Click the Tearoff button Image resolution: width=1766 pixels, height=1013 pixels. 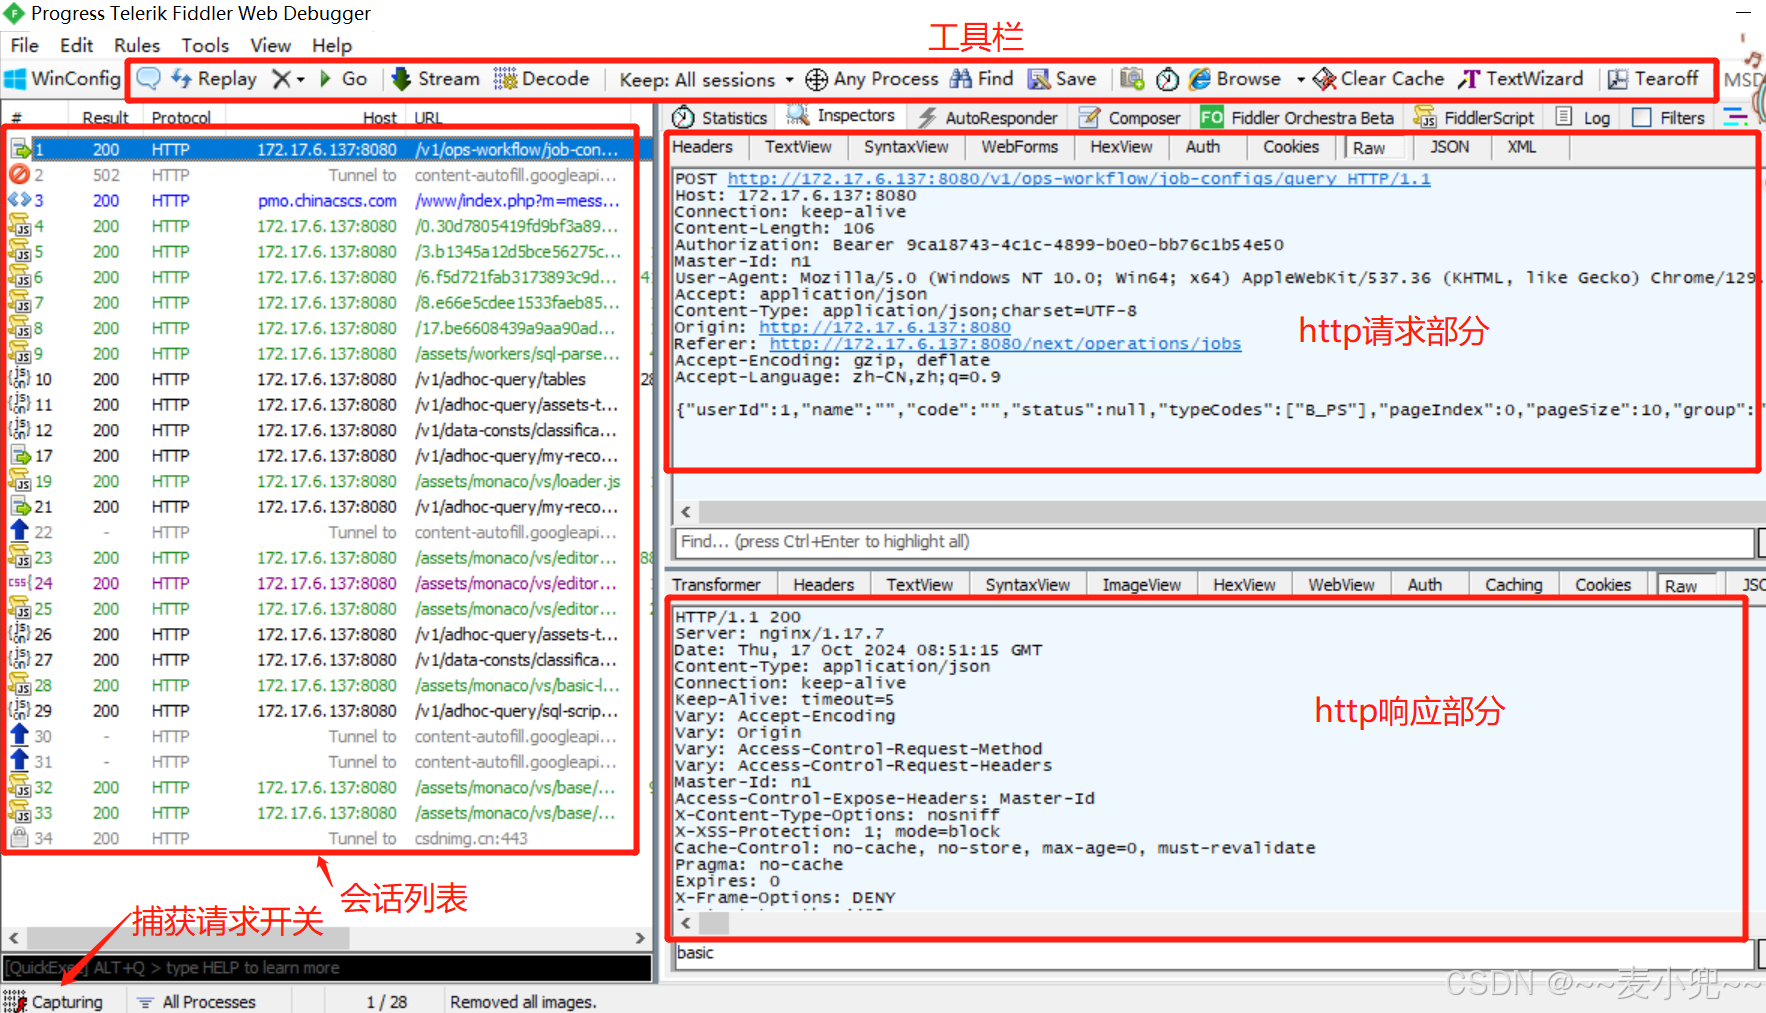[1653, 79]
